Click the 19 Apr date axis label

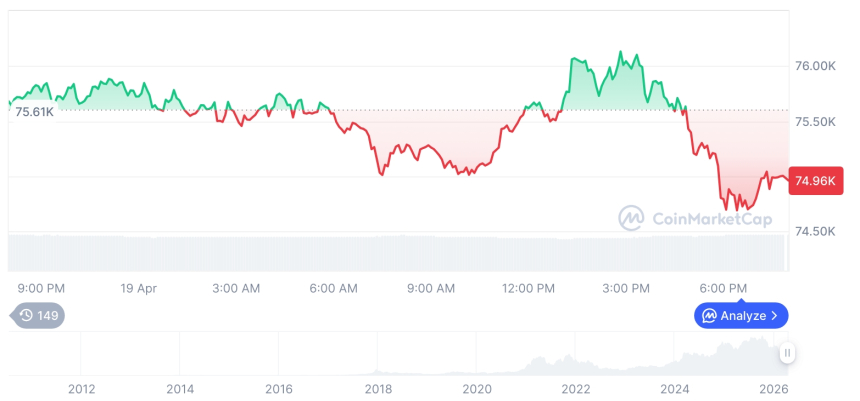pos(139,288)
